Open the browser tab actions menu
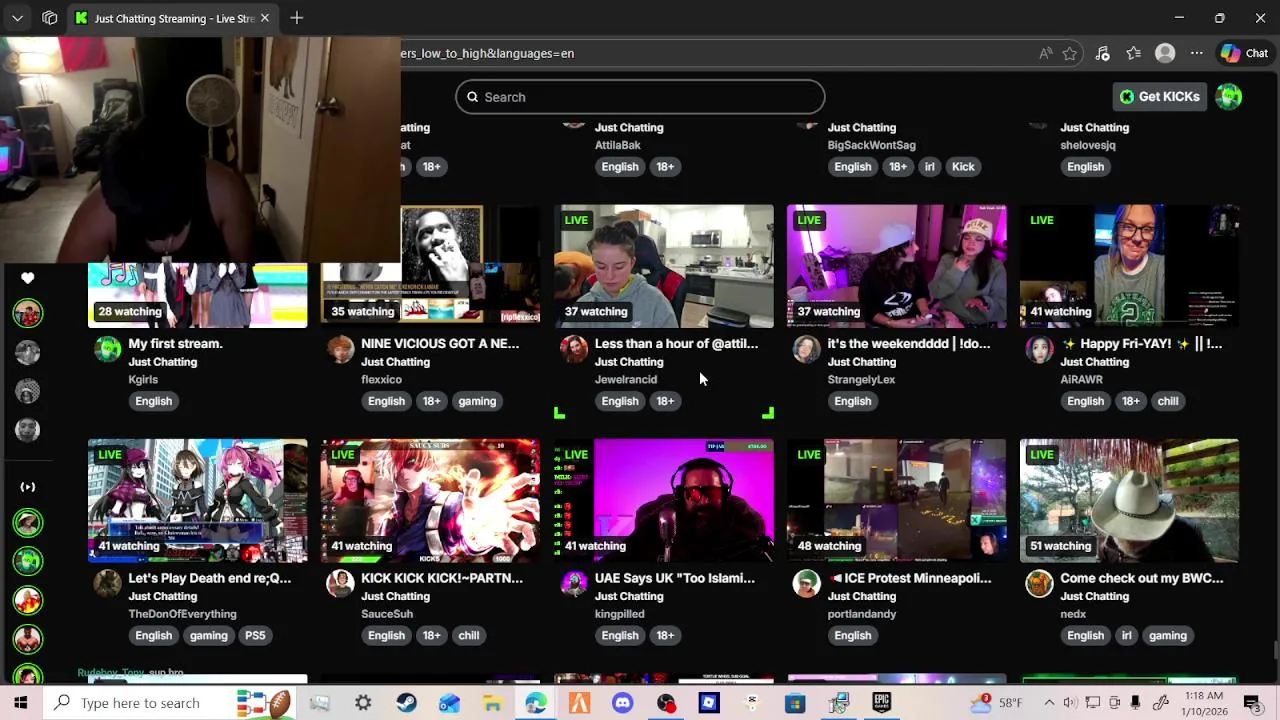 pyautogui.click(x=17, y=18)
